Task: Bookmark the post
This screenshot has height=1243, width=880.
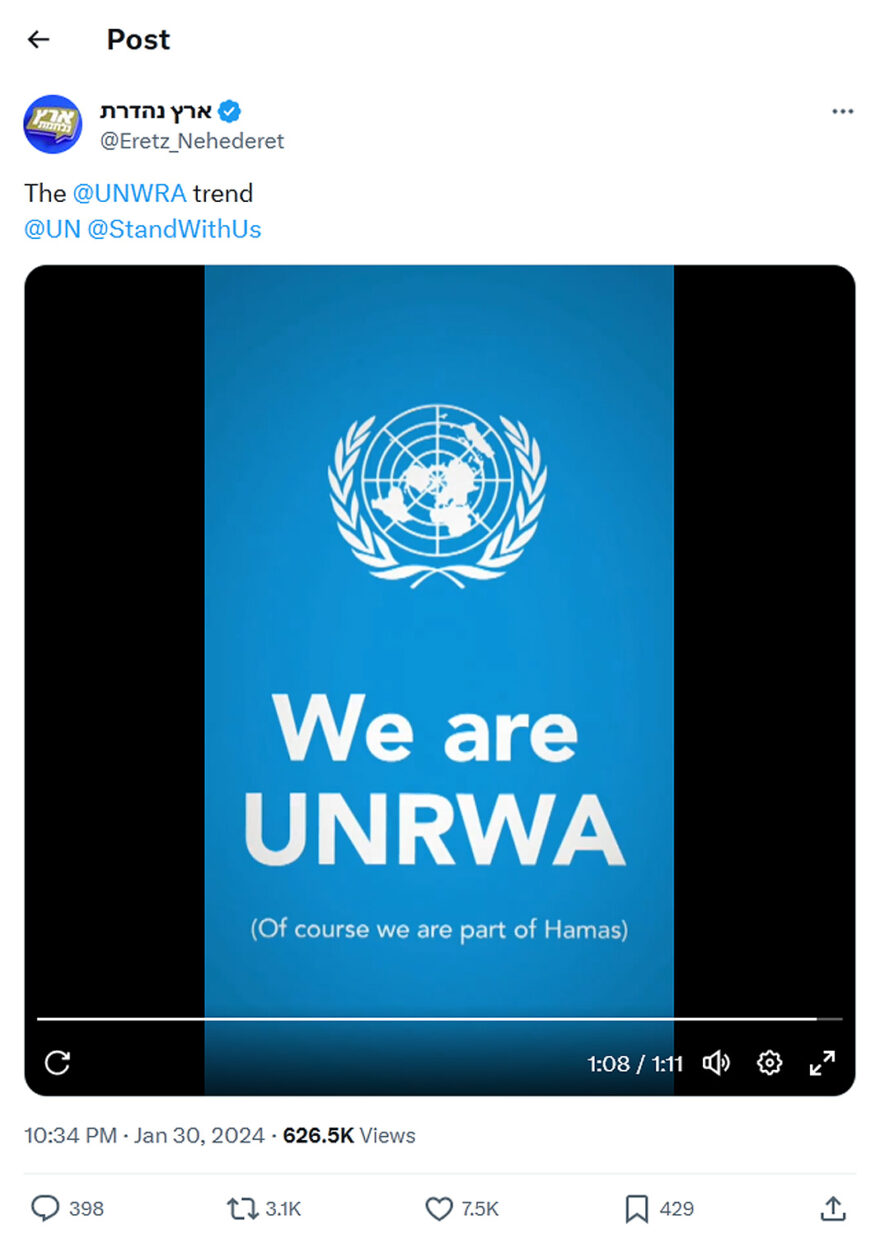Action: 636,1209
